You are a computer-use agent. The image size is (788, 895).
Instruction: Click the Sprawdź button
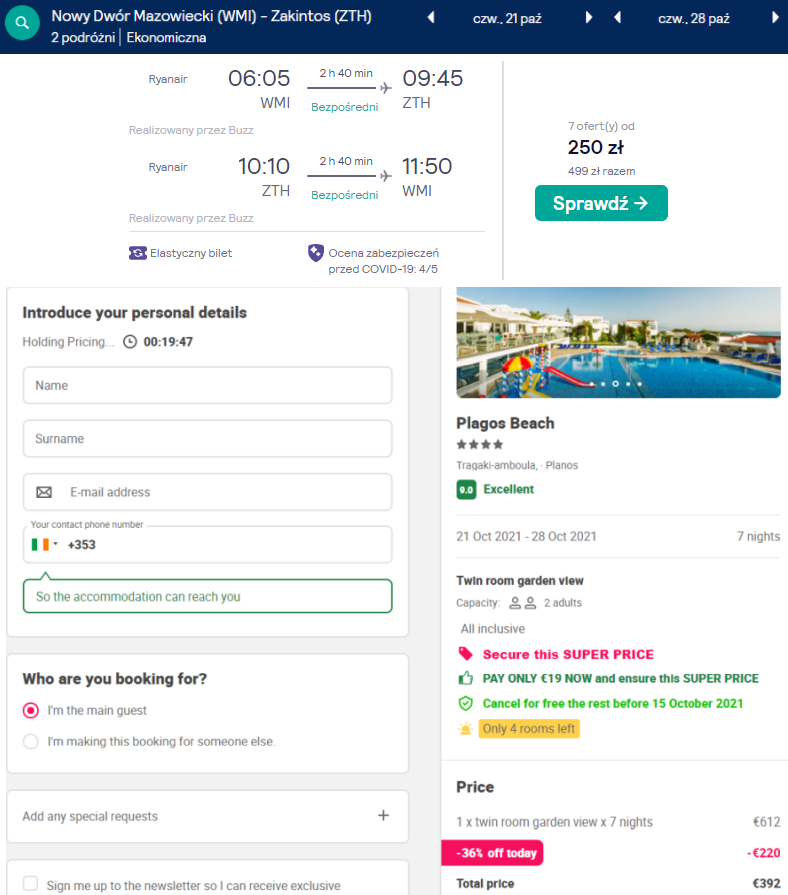pyautogui.click(x=601, y=203)
